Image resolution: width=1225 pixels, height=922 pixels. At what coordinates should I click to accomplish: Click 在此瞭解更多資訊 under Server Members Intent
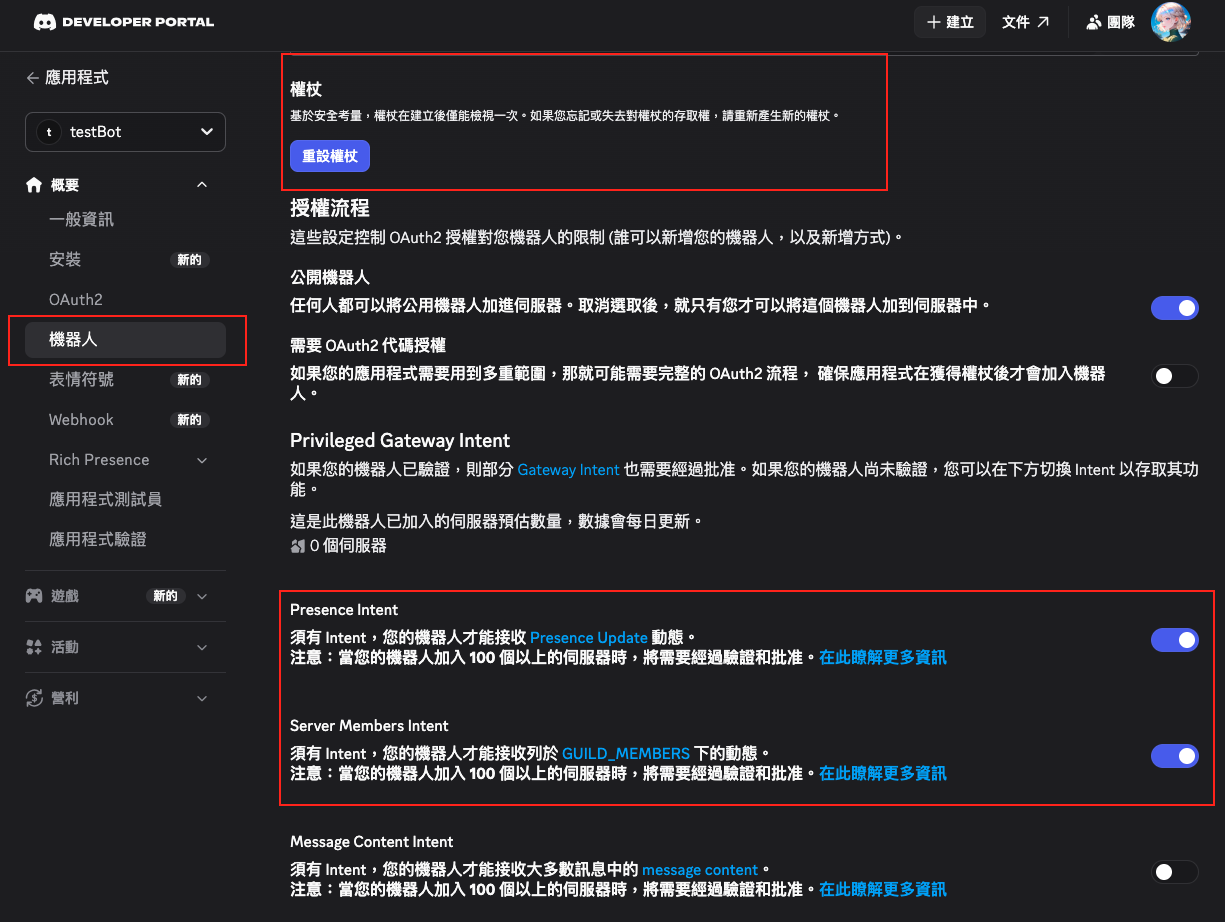(883, 773)
